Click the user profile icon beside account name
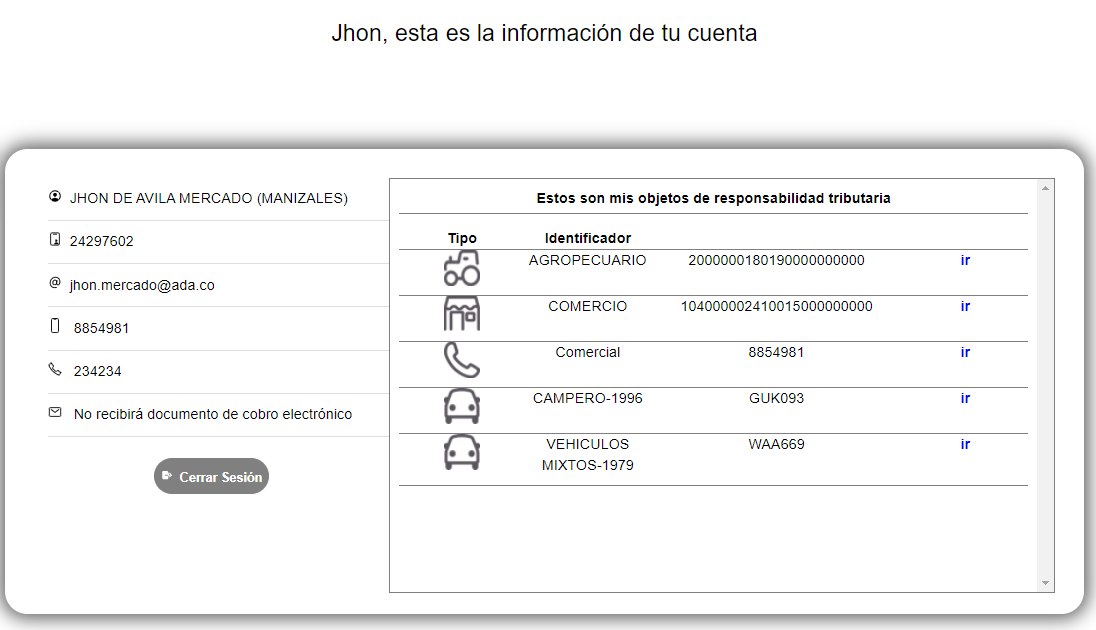Viewport: 1096px width, 630px height. pos(55,197)
